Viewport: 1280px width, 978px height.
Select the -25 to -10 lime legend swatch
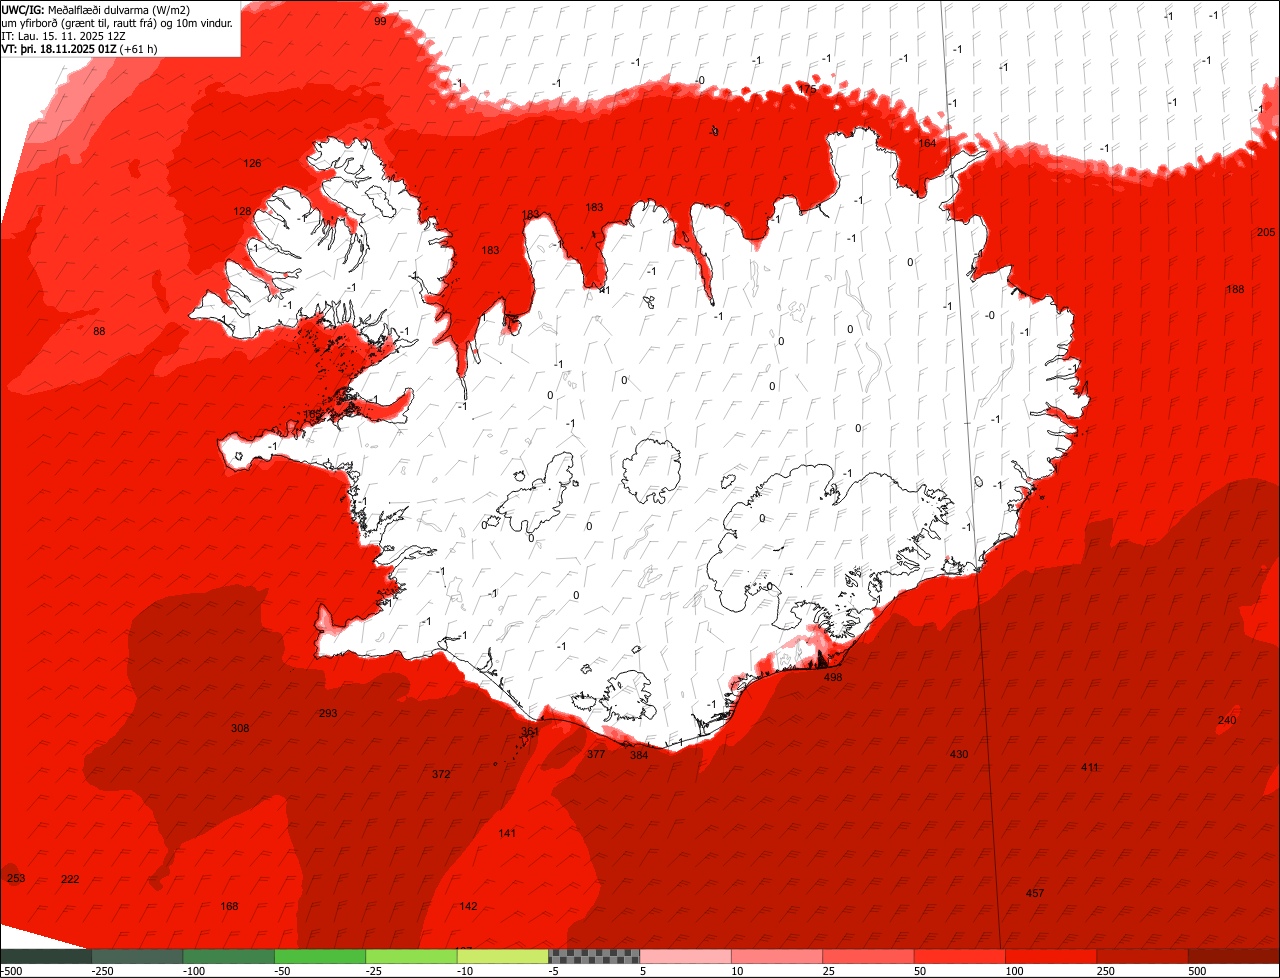pos(411,956)
